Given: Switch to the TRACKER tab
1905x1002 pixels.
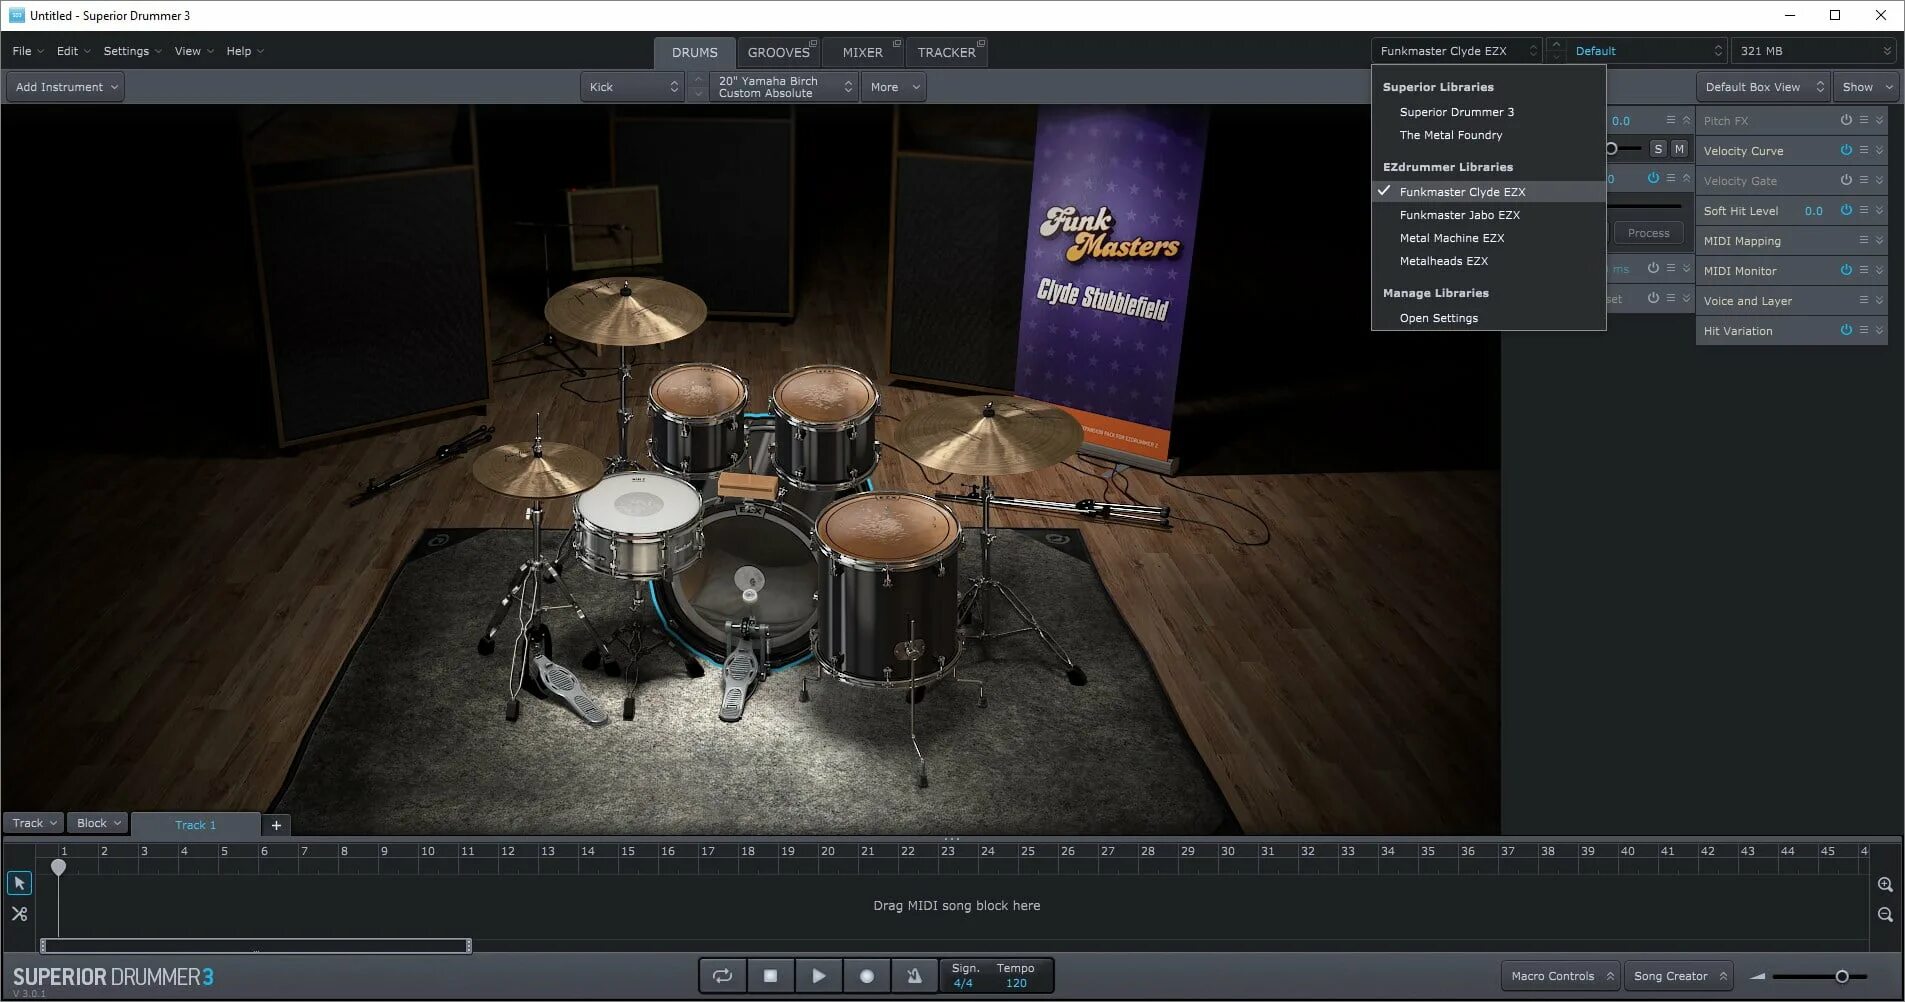Looking at the screenshot, I should pyautogui.click(x=946, y=52).
